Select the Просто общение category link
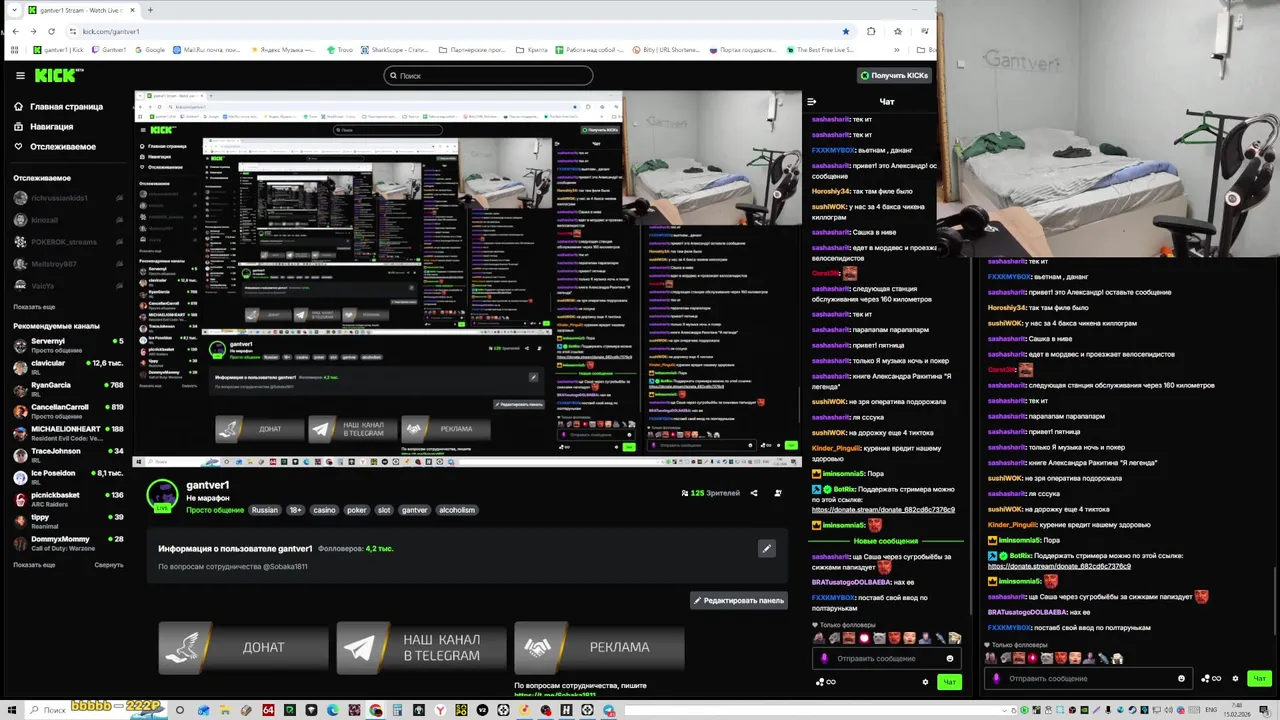Screen dimensions: 1280x720 [215, 510]
